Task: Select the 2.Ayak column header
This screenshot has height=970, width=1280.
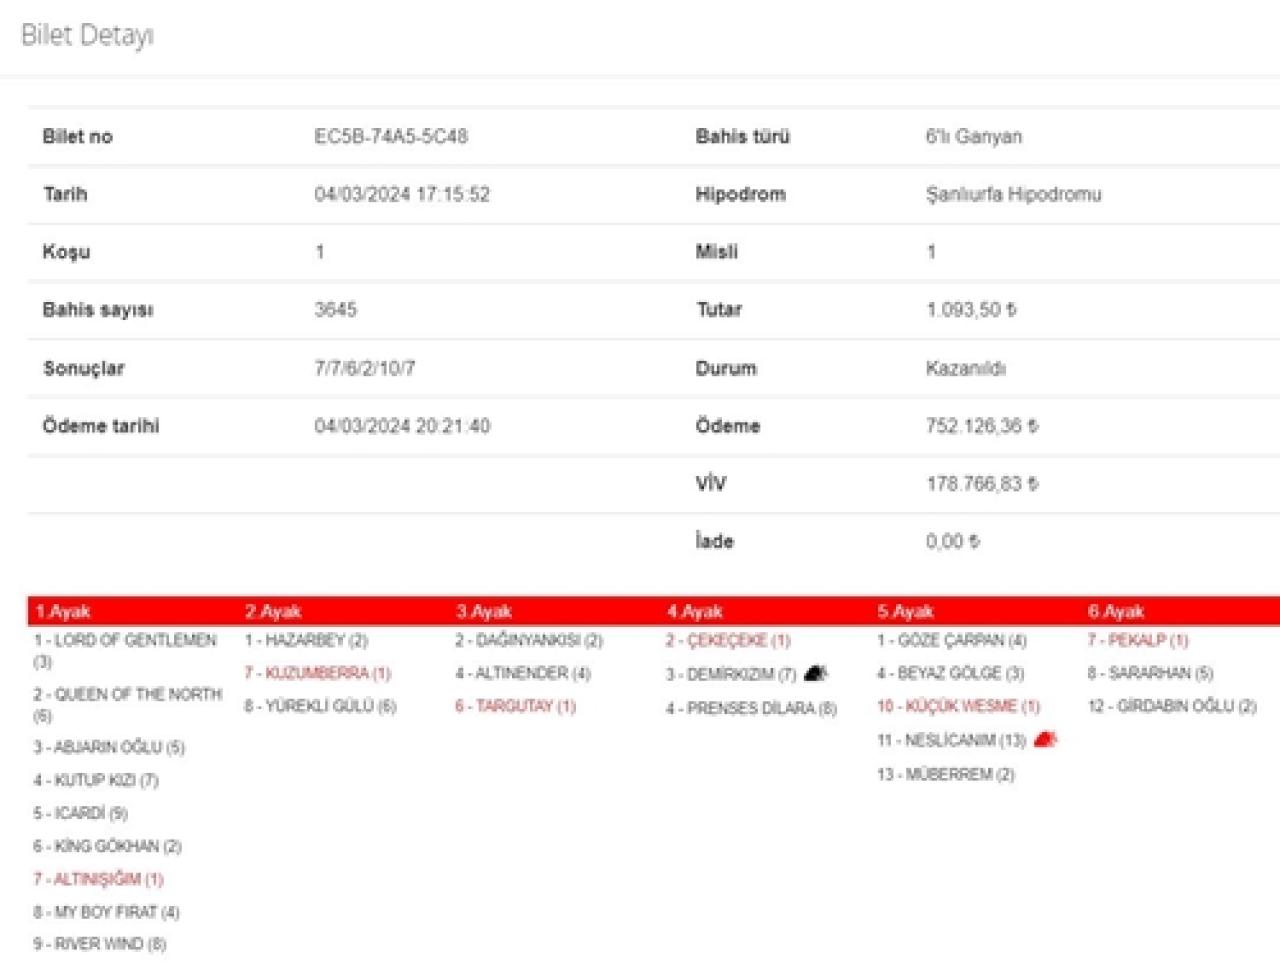Action: tap(273, 611)
